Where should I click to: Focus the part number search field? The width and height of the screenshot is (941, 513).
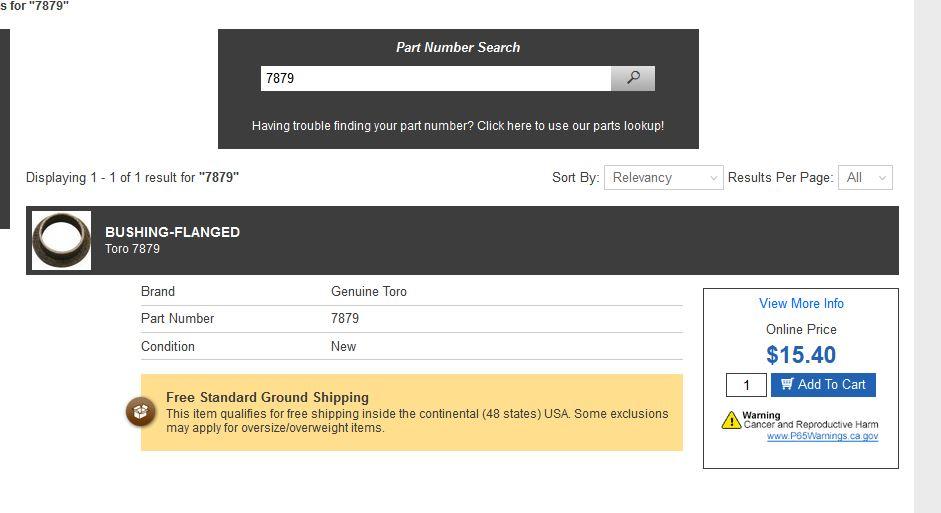pyautogui.click(x=436, y=79)
